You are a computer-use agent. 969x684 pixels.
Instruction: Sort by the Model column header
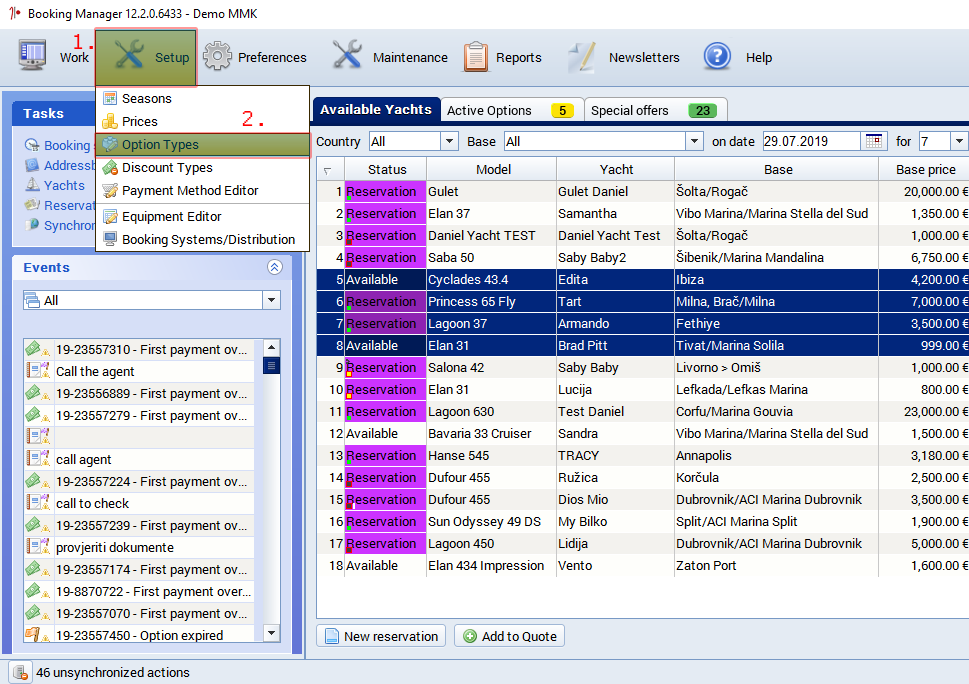tap(493, 169)
